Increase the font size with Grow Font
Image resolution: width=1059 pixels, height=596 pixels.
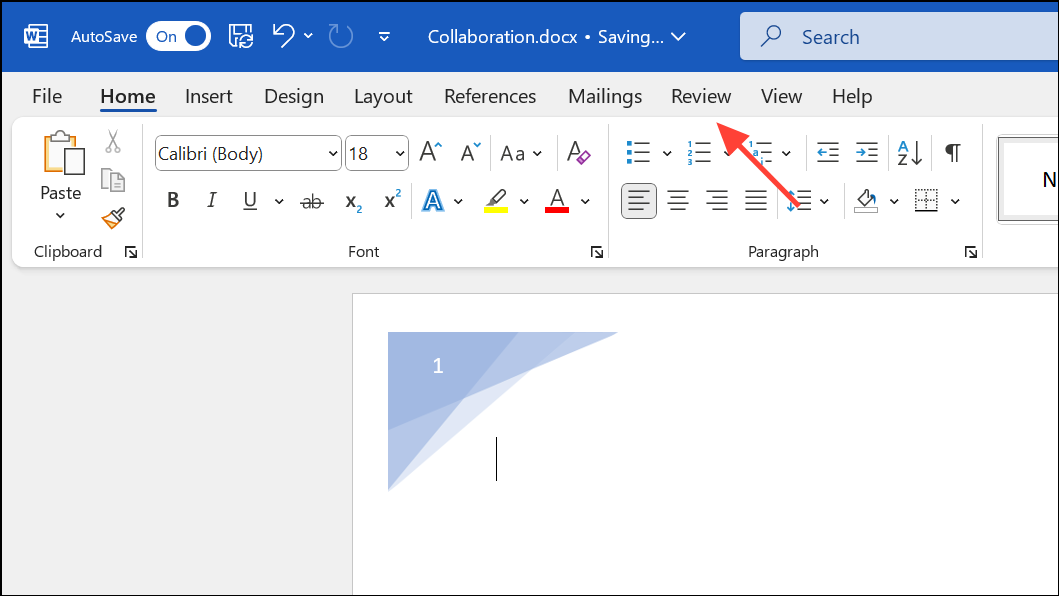point(428,151)
